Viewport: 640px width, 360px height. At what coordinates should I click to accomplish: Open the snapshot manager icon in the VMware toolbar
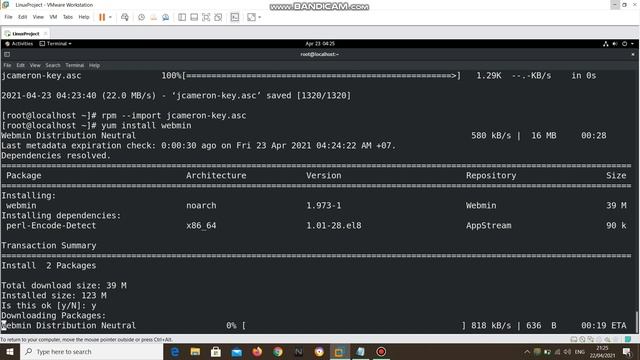point(166,17)
